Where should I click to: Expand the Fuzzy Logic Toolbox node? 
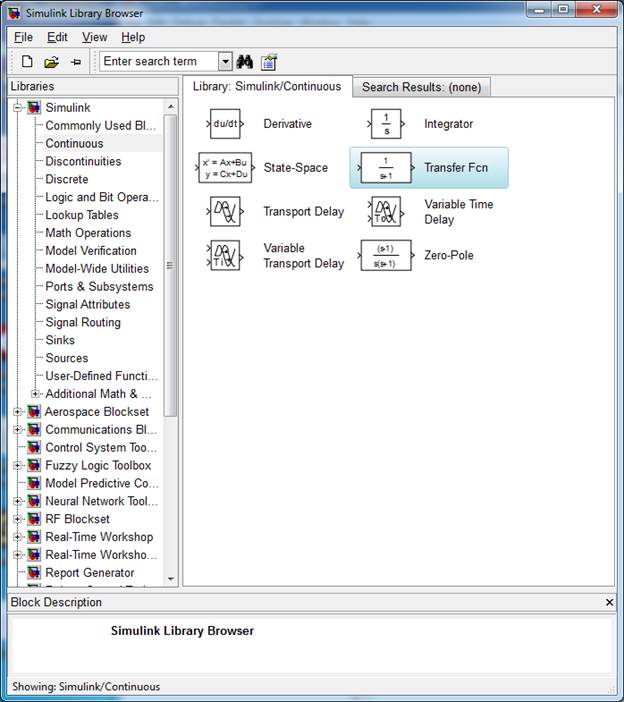[17, 465]
